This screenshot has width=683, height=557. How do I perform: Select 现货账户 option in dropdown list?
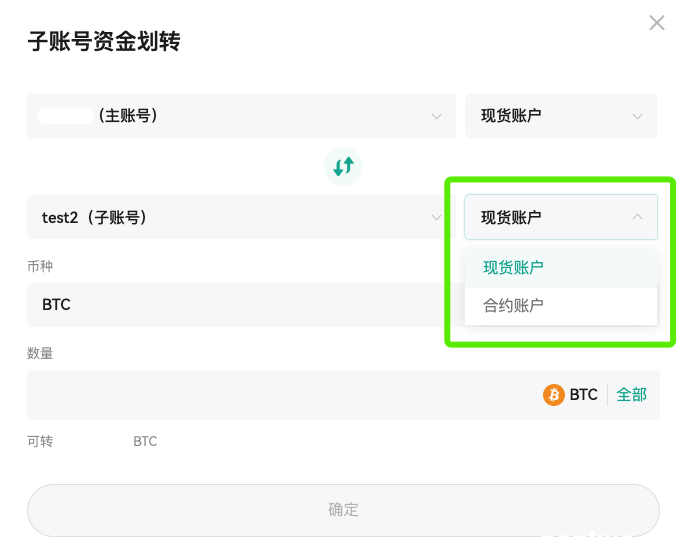tap(561, 267)
